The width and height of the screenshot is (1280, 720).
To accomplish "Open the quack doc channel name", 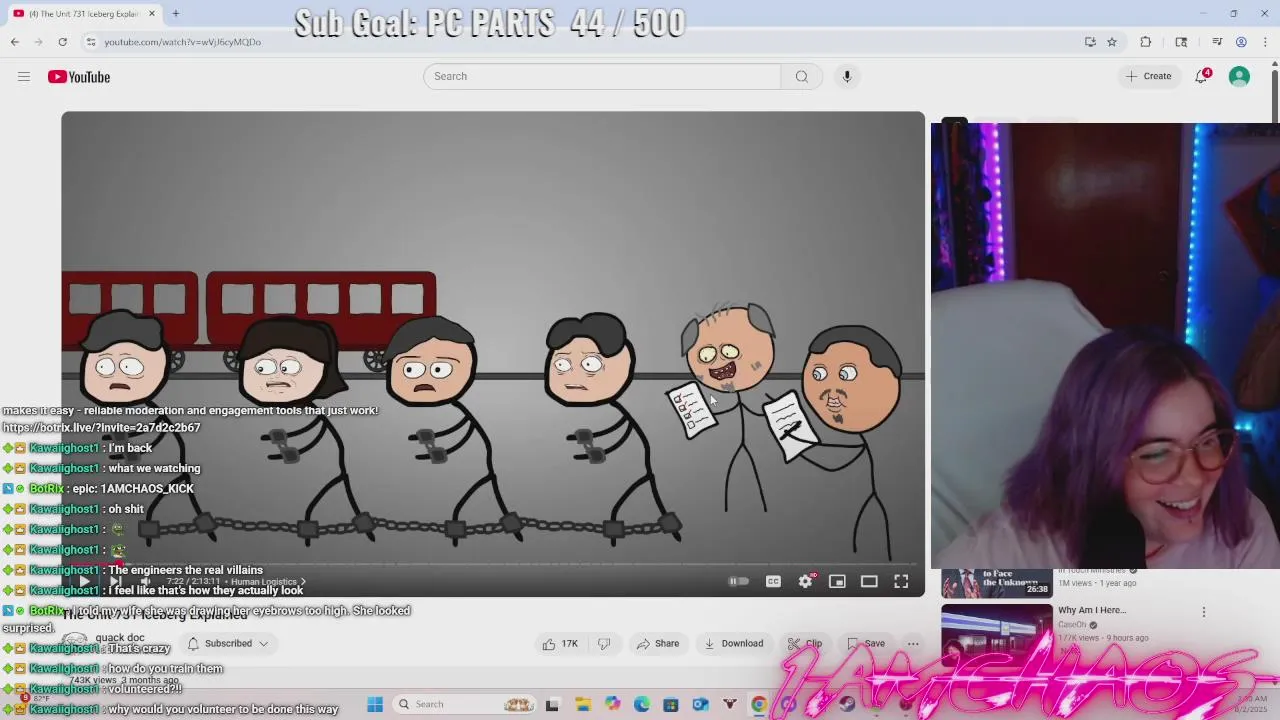I will coord(120,638).
